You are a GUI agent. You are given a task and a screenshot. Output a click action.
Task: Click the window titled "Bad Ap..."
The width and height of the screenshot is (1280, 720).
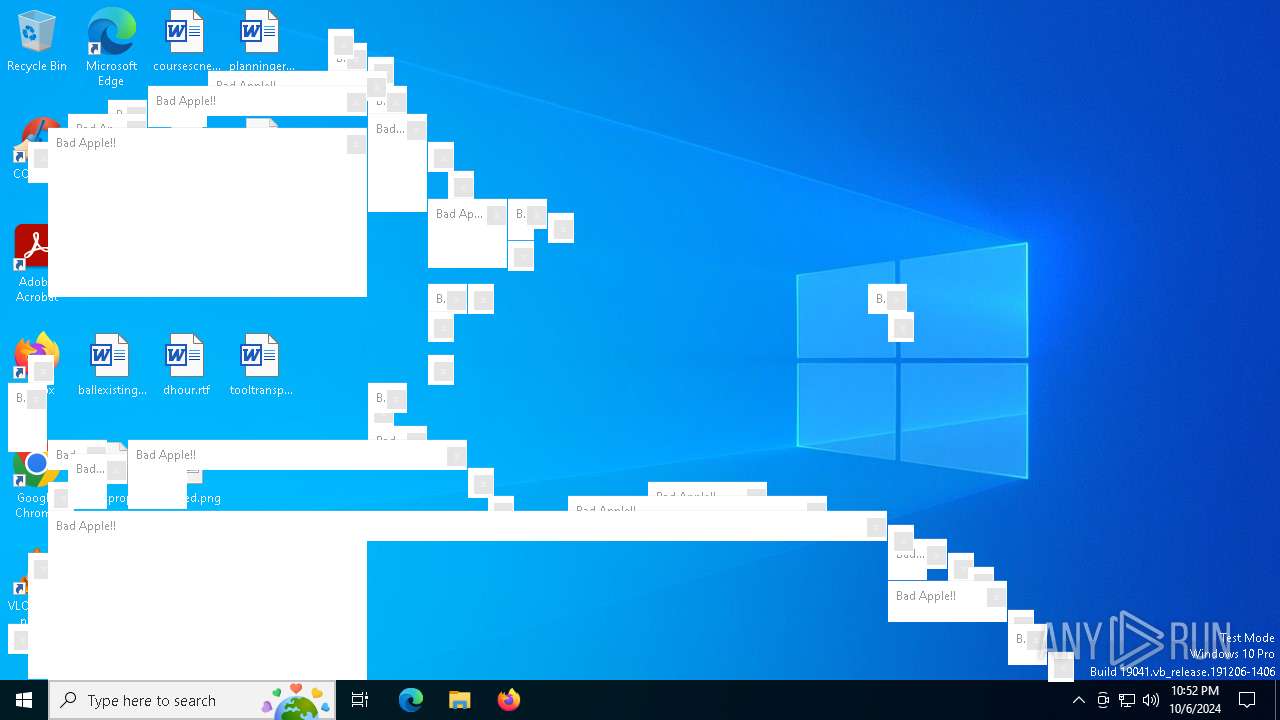click(467, 233)
